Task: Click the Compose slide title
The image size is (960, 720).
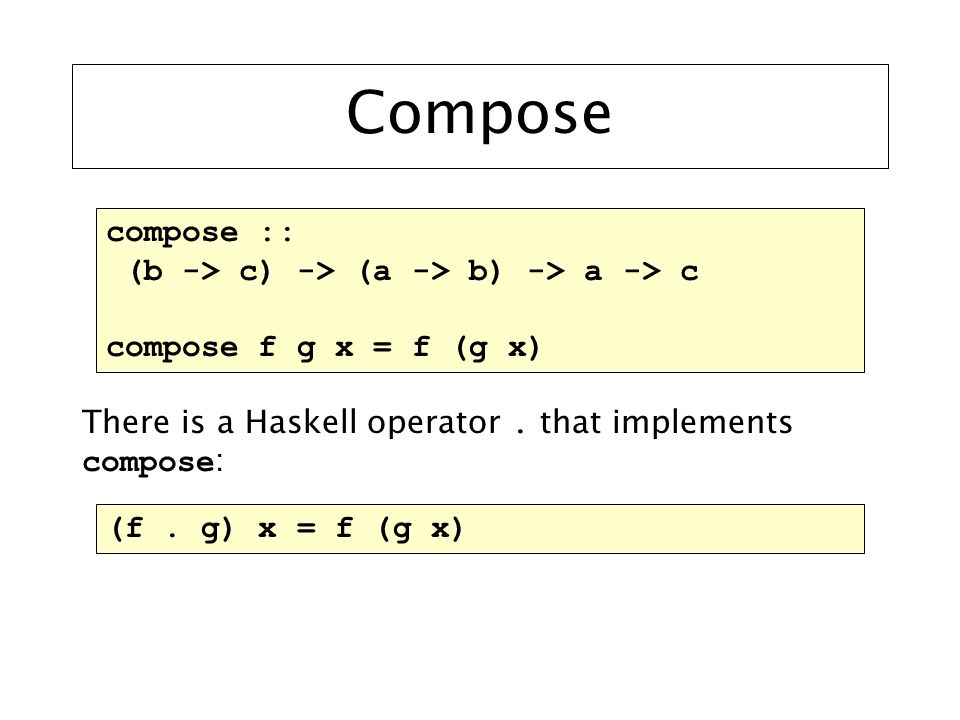Action: tap(479, 113)
